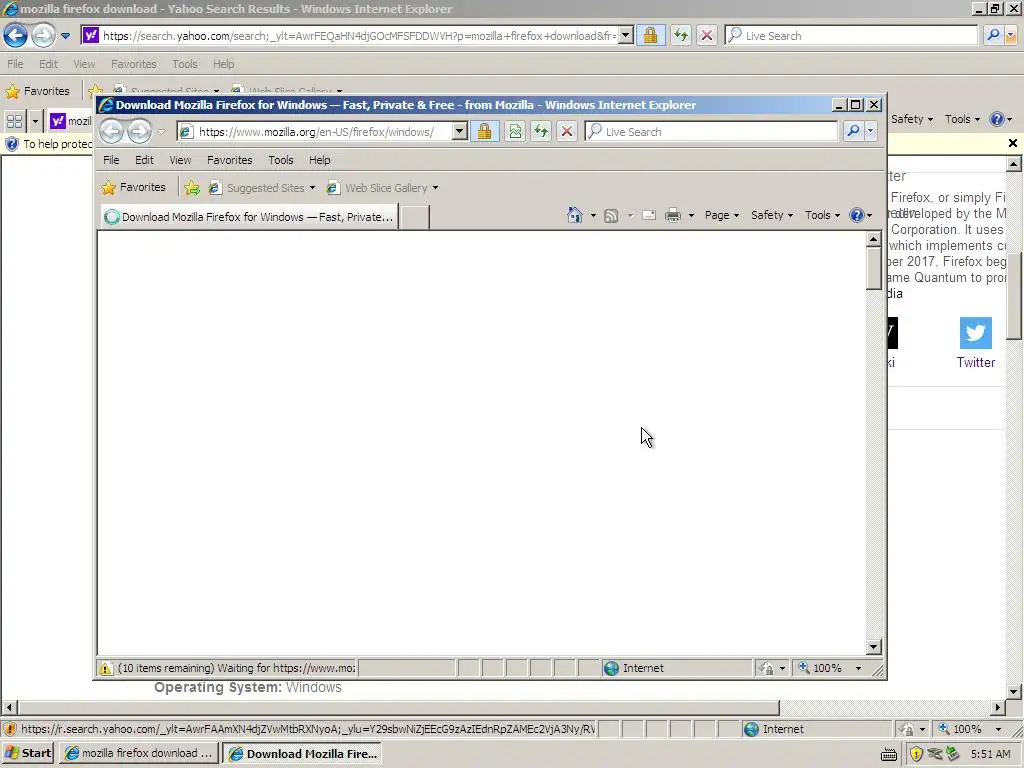This screenshot has width=1024, height=768.
Task: Open address bar dropdown in front window
Action: click(x=459, y=131)
